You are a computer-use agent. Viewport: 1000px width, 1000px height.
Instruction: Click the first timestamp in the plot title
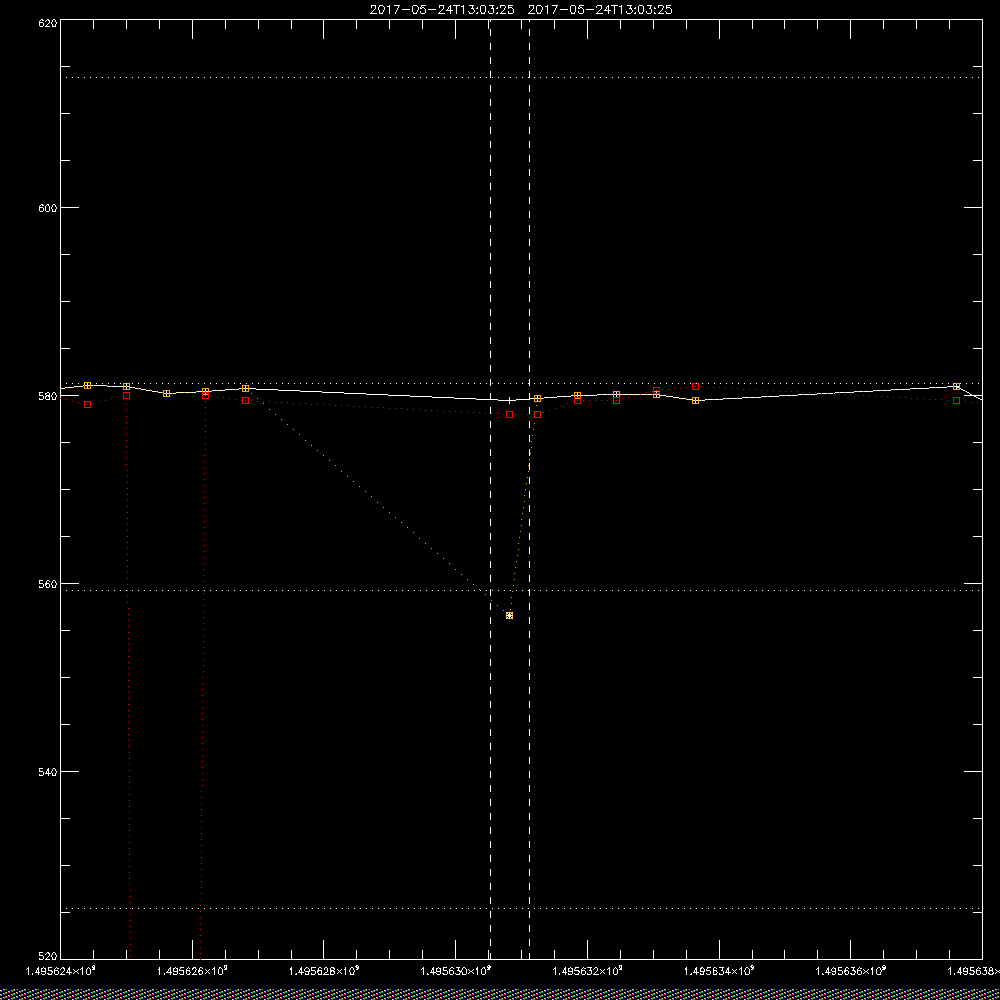(442, 10)
